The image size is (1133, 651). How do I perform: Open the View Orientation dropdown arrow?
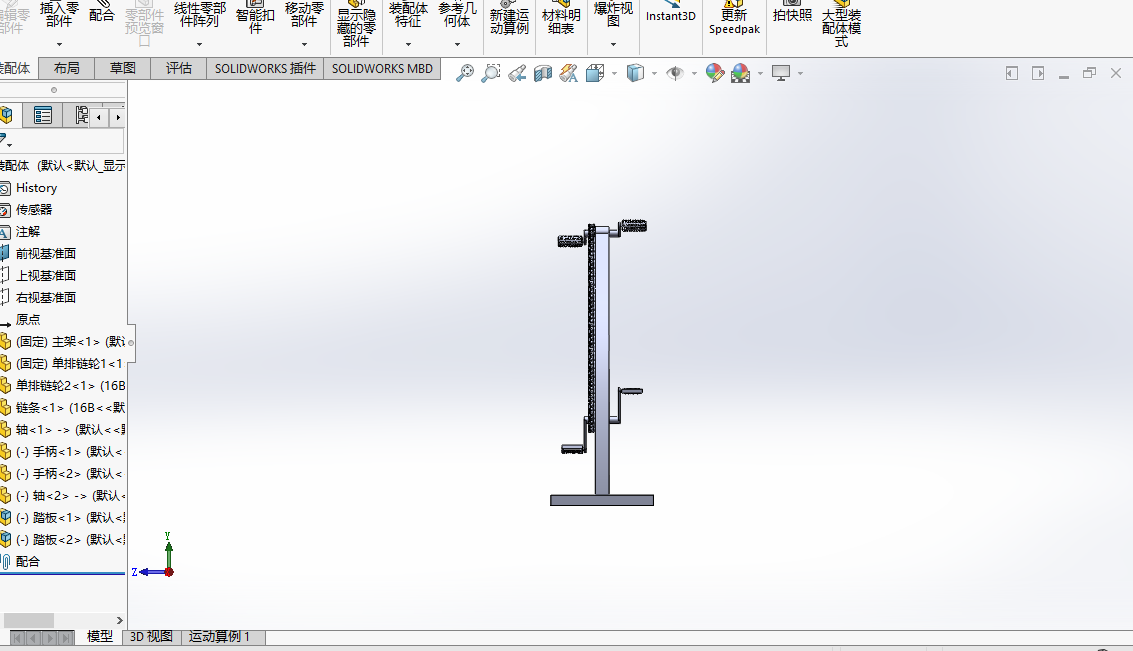614,74
